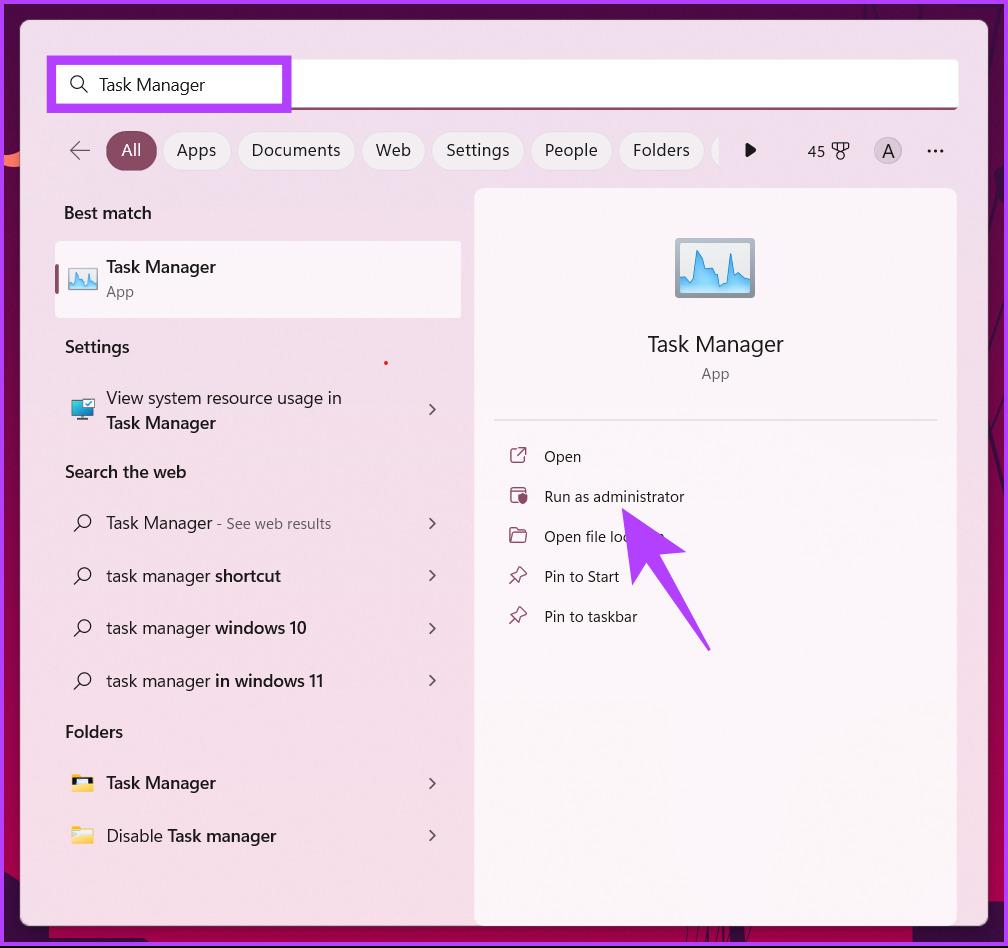Open the Disable Task manager folder result
The image size is (1008, 948).
258,836
